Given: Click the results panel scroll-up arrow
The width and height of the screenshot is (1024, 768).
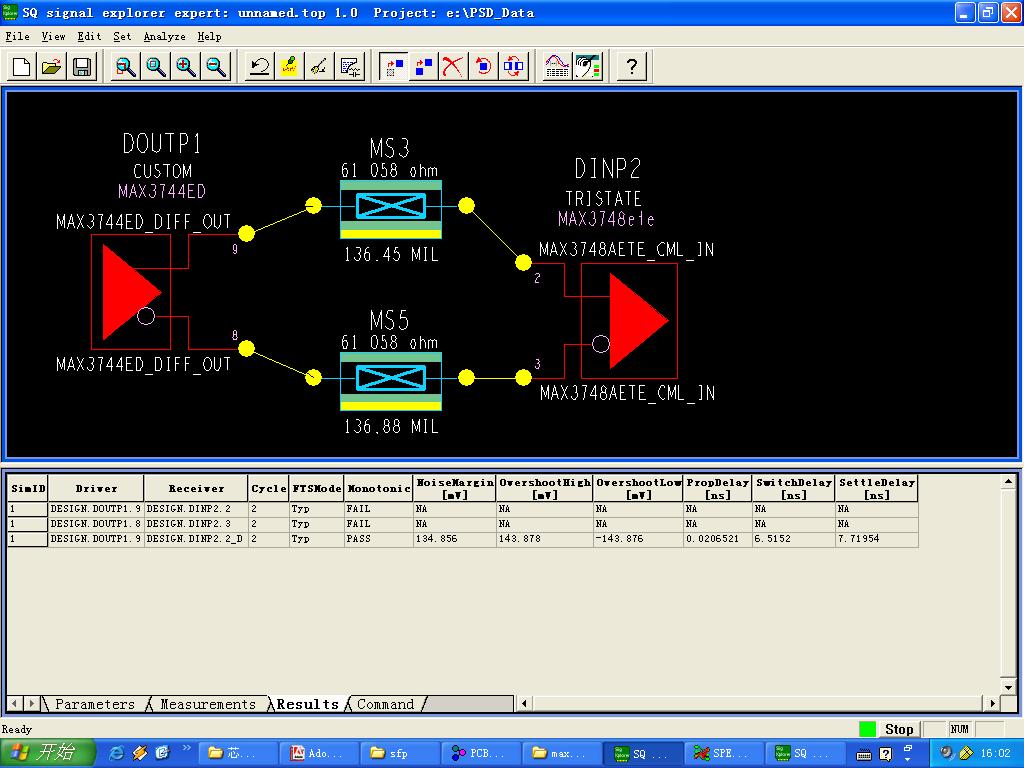Looking at the screenshot, I should (x=1008, y=482).
